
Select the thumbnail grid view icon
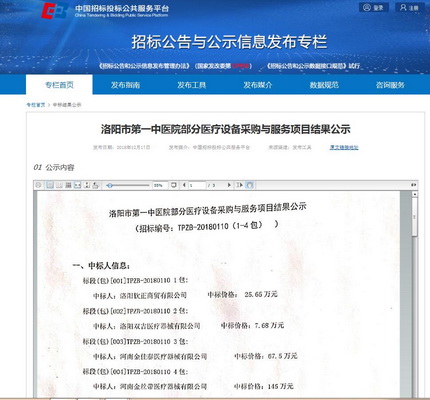pyautogui.click(x=68, y=185)
